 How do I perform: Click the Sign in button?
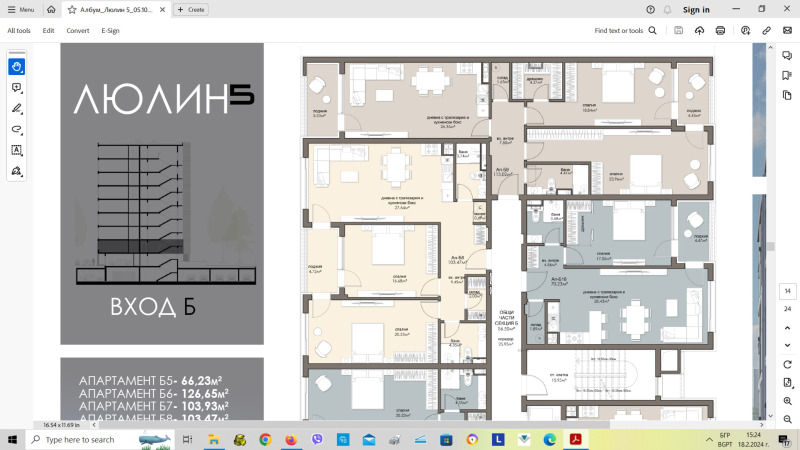point(696,10)
